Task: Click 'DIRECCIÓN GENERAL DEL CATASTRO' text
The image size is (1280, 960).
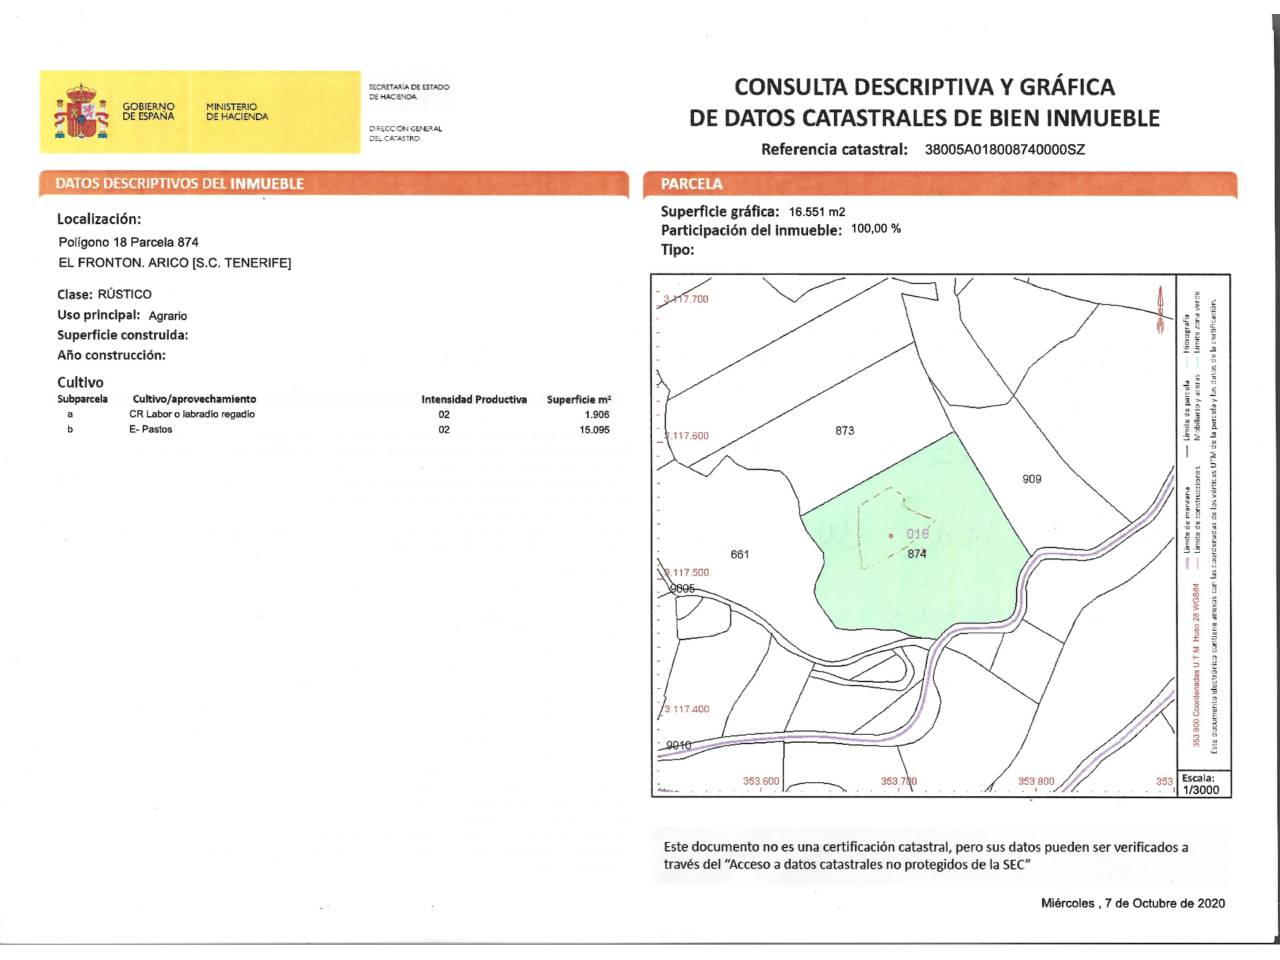Action: pos(405,133)
